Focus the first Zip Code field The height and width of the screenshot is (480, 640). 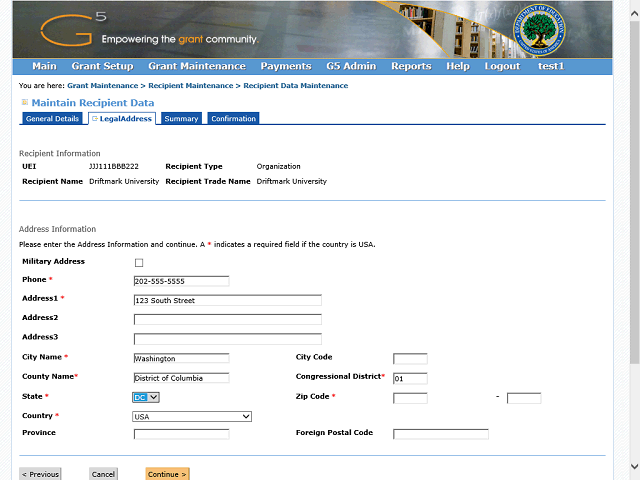(x=410, y=398)
